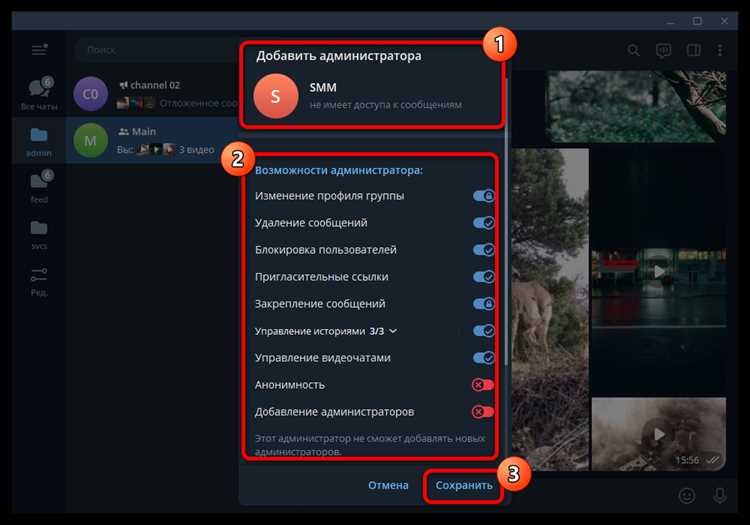
Task: Click the 'Возможности администратора:' heading
Action: (x=339, y=170)
